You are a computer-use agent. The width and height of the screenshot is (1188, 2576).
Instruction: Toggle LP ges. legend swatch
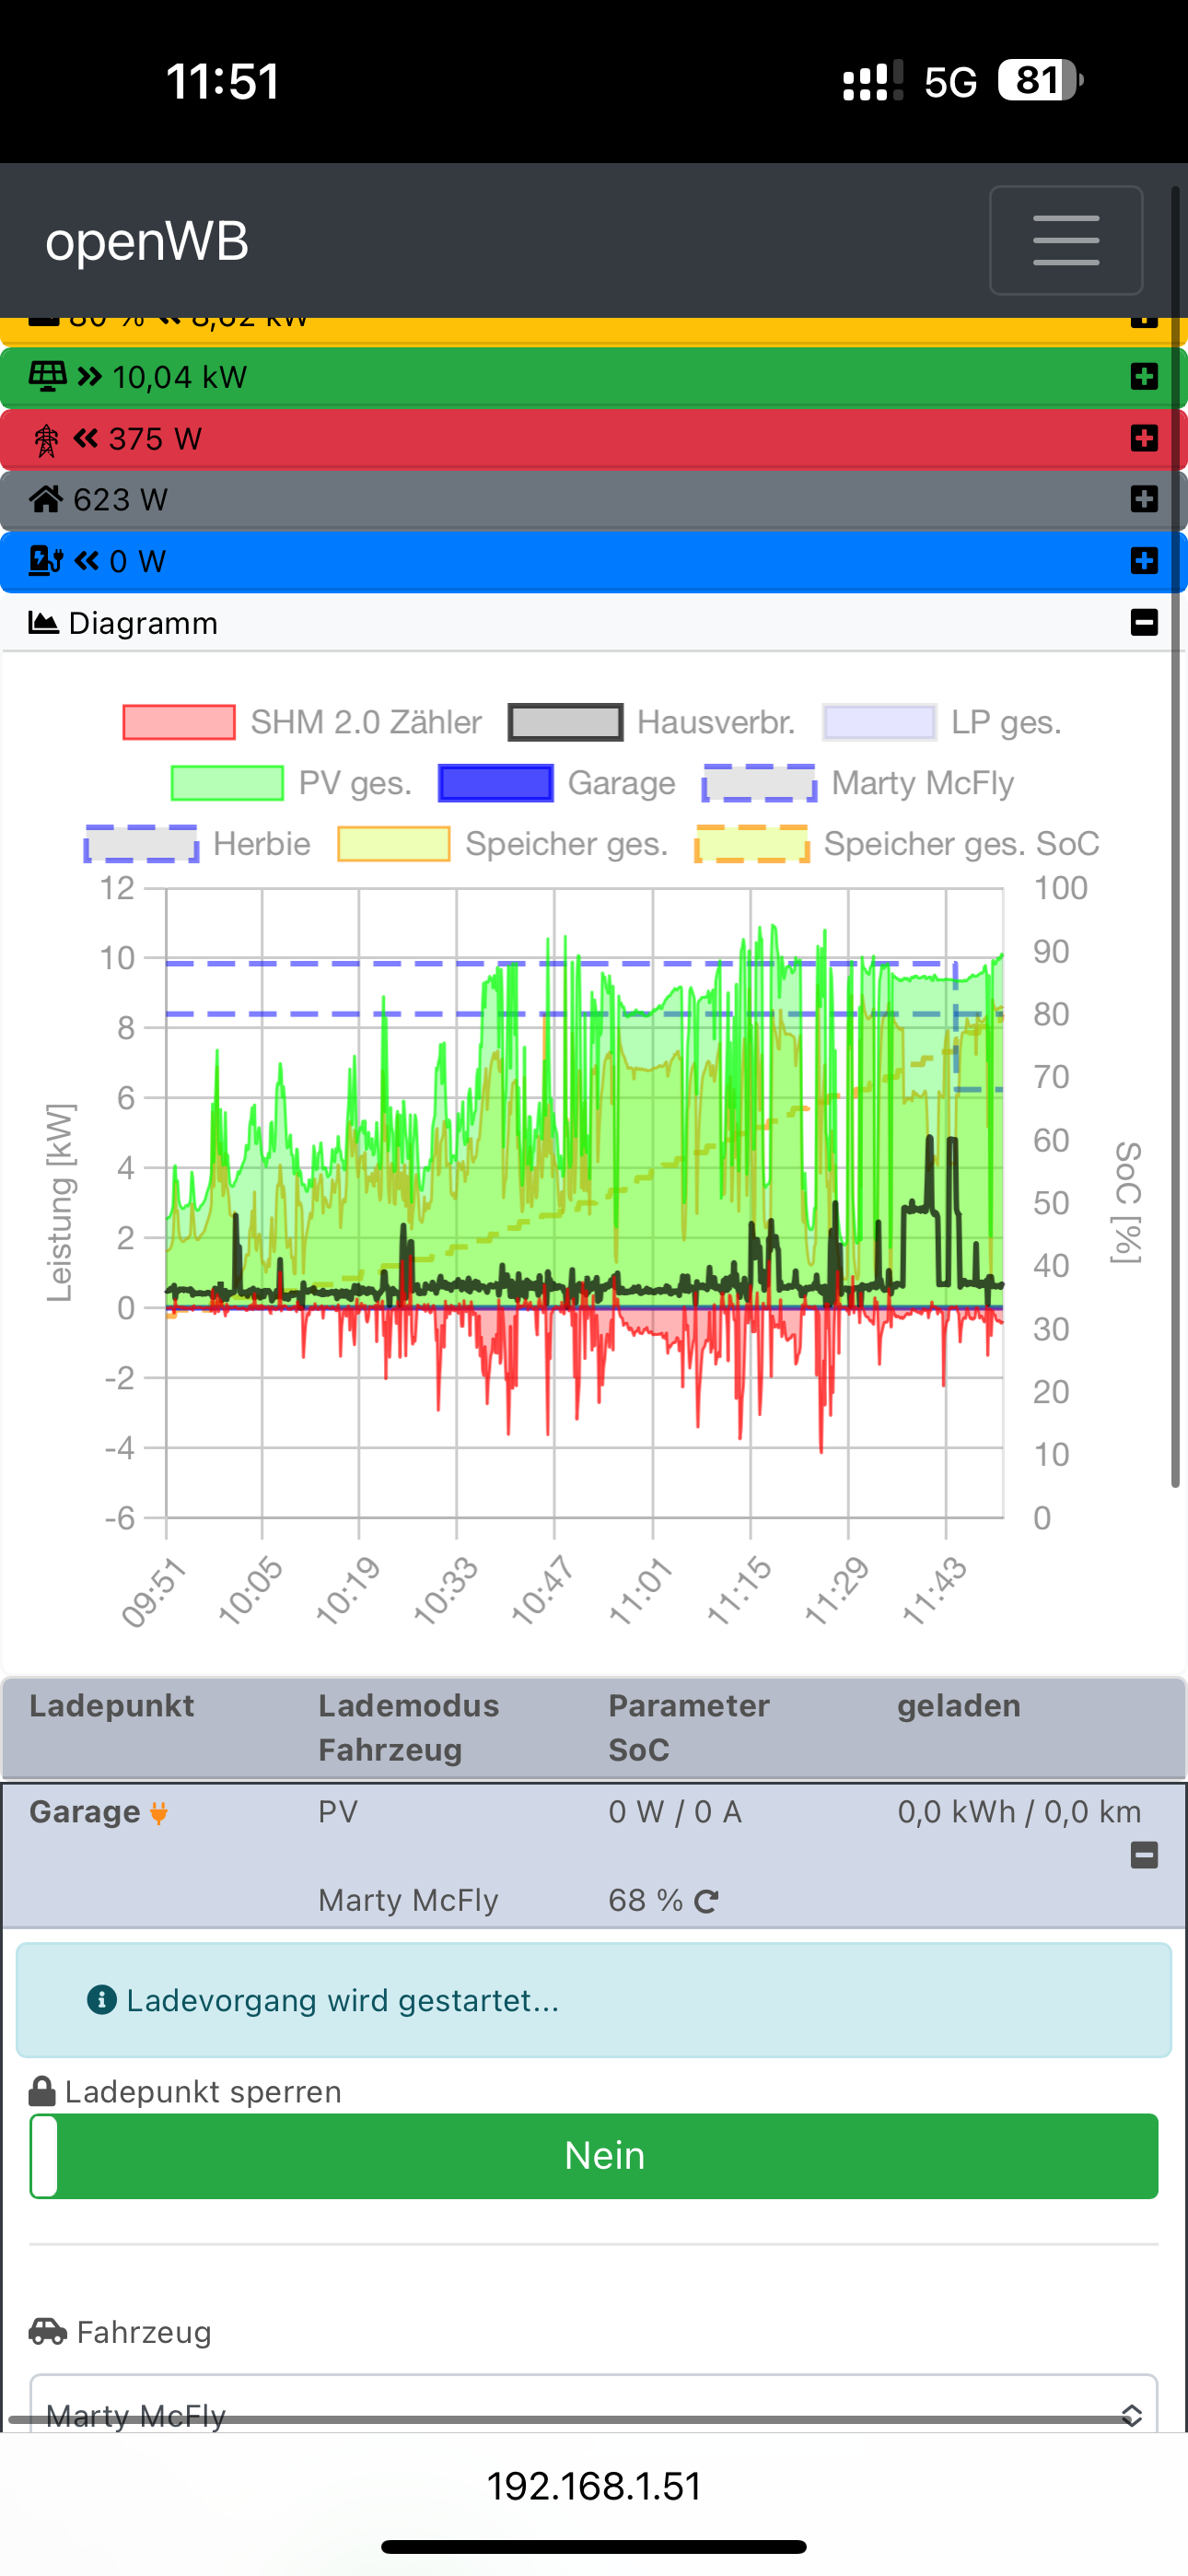879,722
